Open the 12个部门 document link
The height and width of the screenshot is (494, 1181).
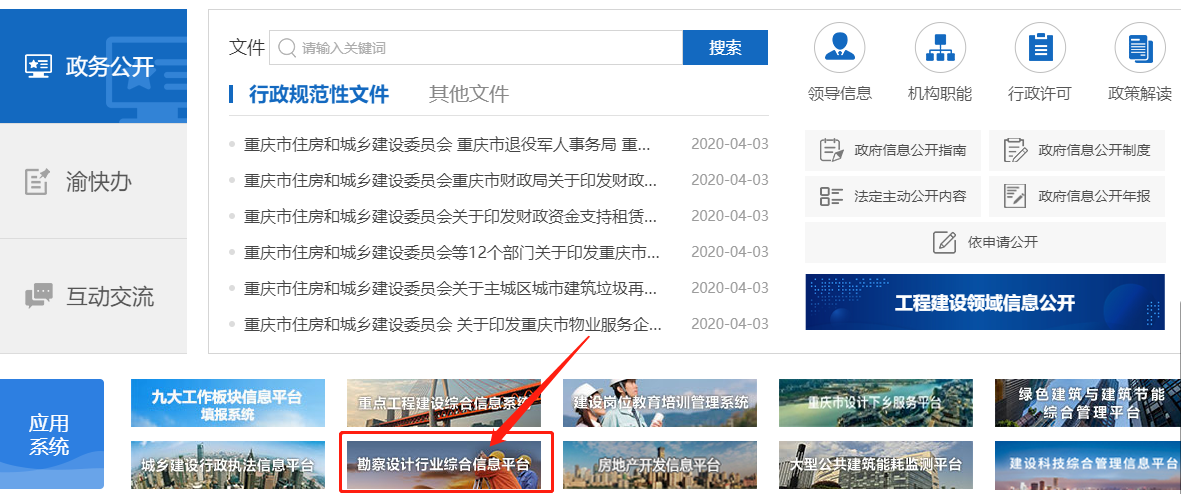451,252
